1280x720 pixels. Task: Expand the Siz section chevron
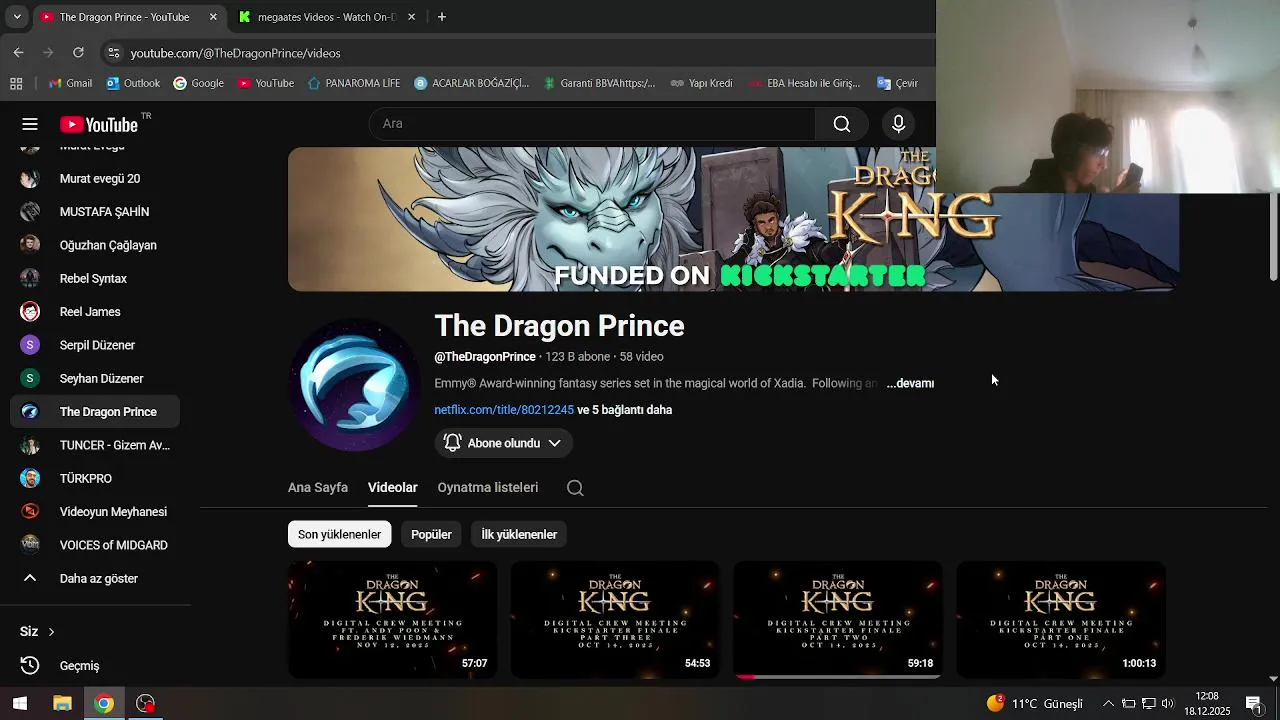tap(51, 632)
